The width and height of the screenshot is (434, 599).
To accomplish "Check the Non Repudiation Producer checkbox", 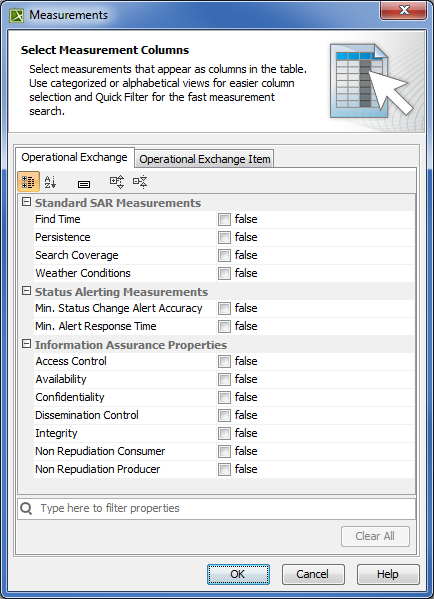I will pyautogui.click(x=224, y=469).
